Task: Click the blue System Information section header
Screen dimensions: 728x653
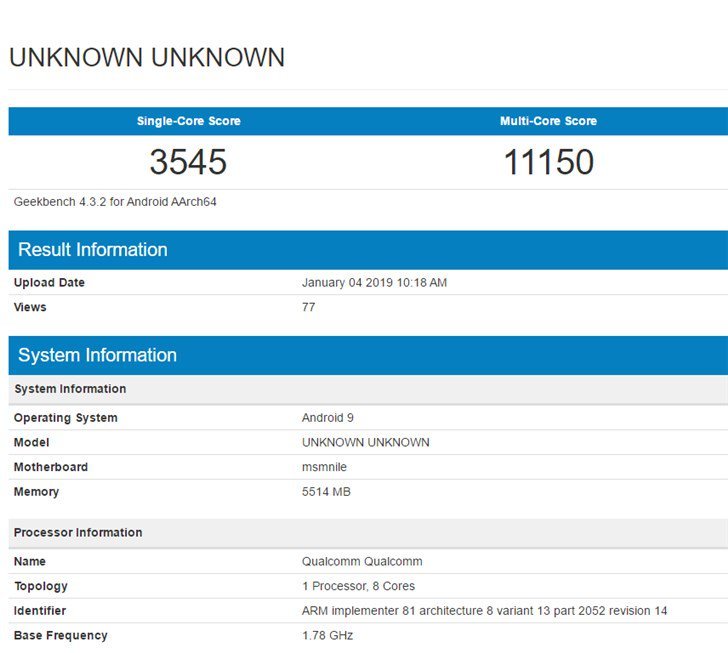Action: [x=368, y=355]
